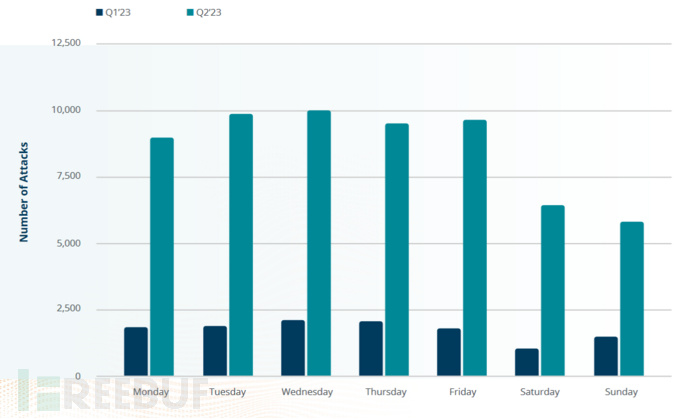Click Sunday's Q1'23 dark blue bar
690x418 pixels.
[x=605, y=355]
